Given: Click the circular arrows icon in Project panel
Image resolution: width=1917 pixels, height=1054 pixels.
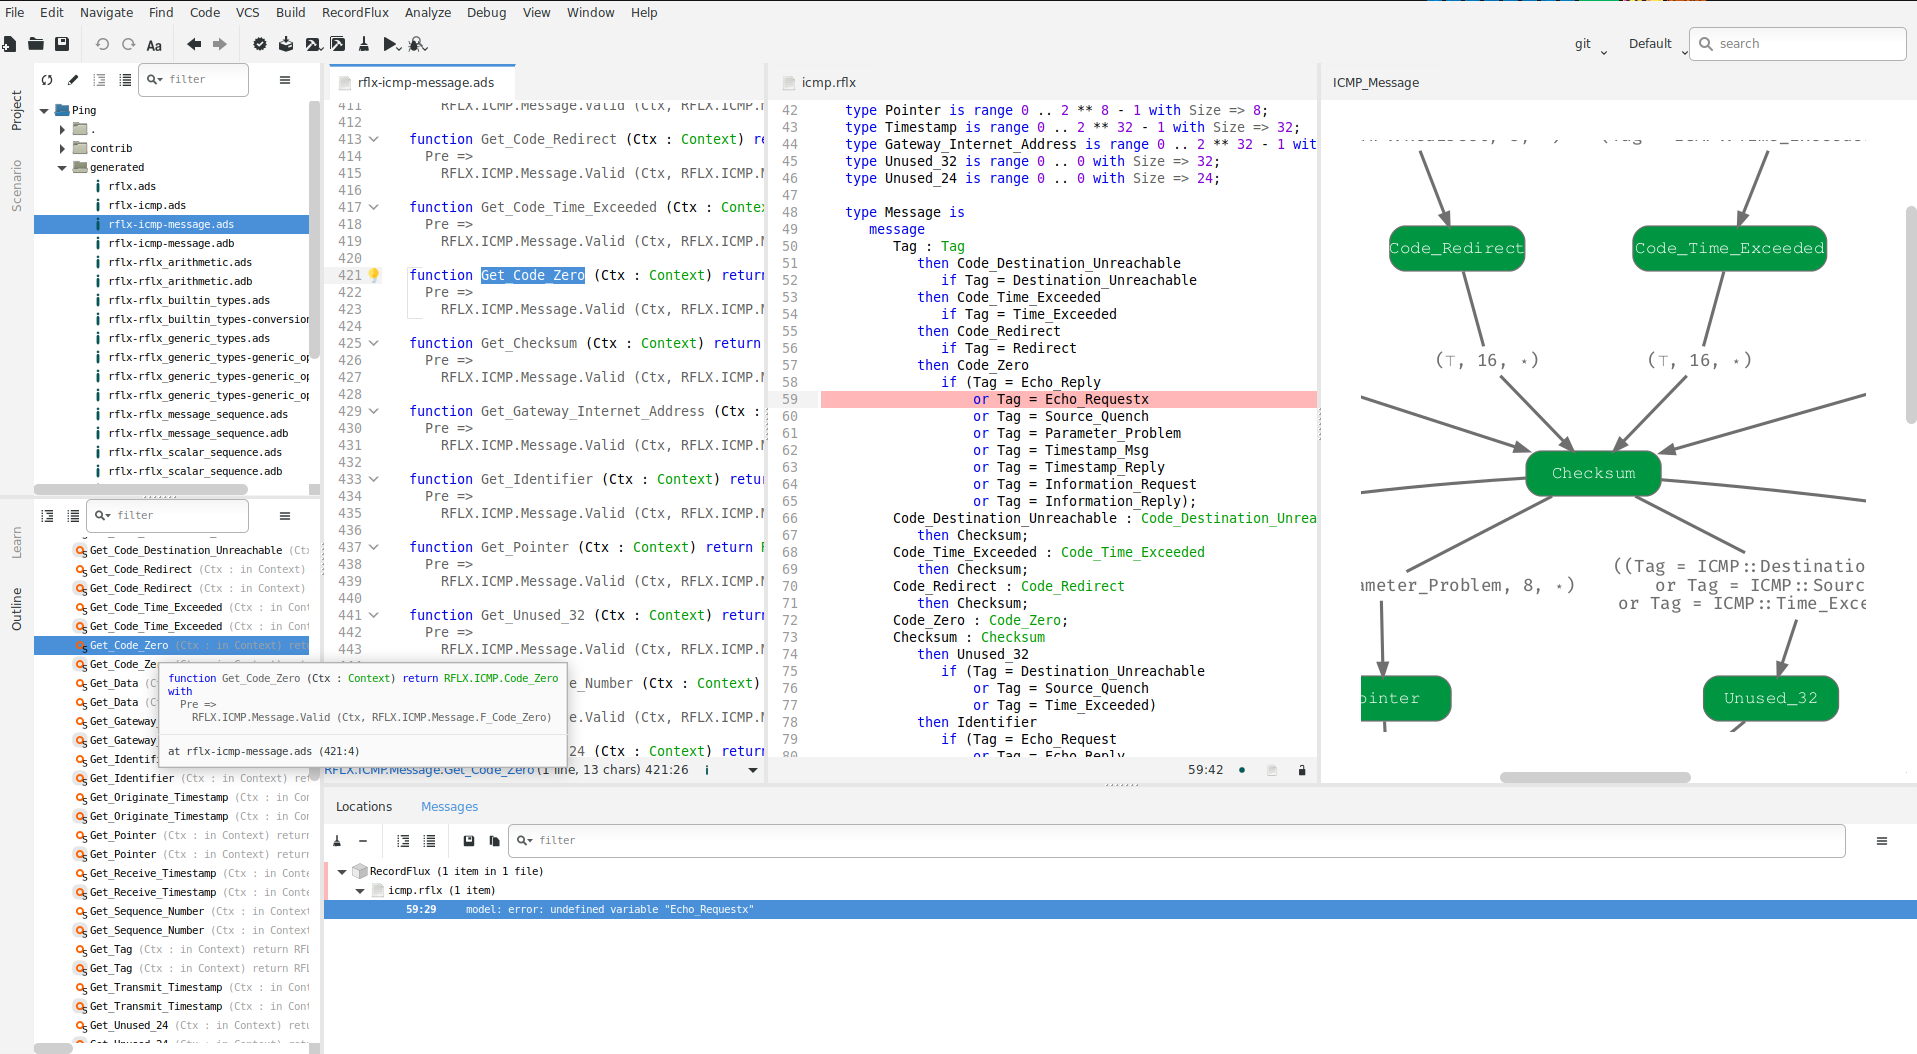Looking at the screenshot, I should 47,79.
